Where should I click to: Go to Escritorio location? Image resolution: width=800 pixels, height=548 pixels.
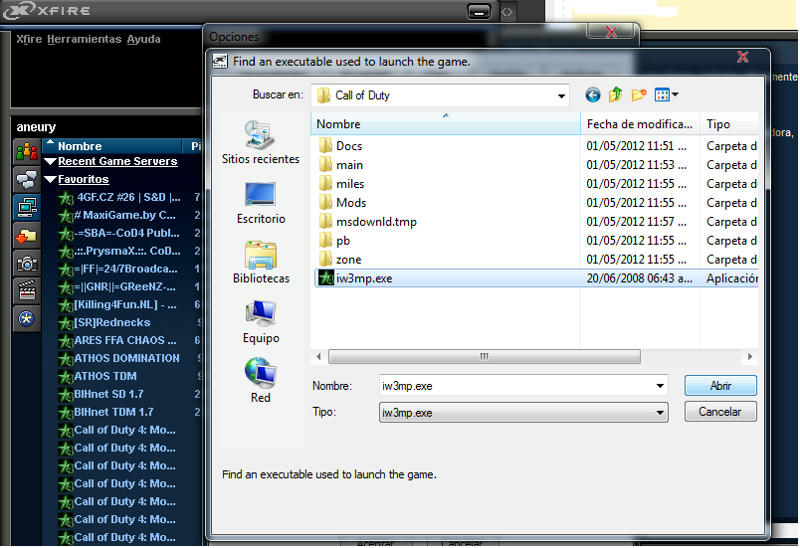click(x=261, y=203)
